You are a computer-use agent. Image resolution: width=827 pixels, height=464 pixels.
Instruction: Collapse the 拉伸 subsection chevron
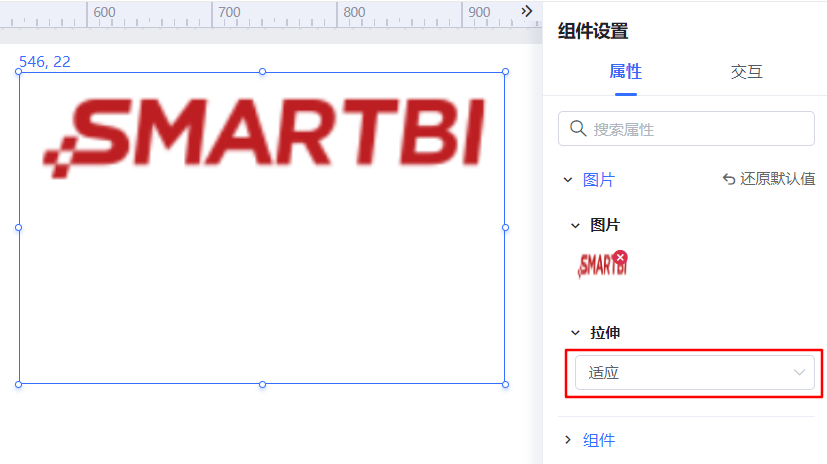coord(575,333)
